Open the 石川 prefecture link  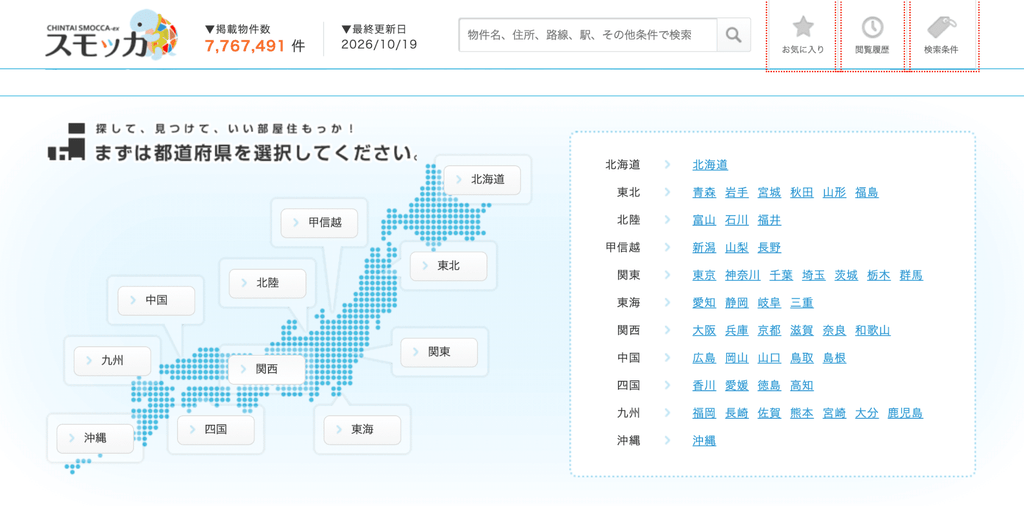737,220
